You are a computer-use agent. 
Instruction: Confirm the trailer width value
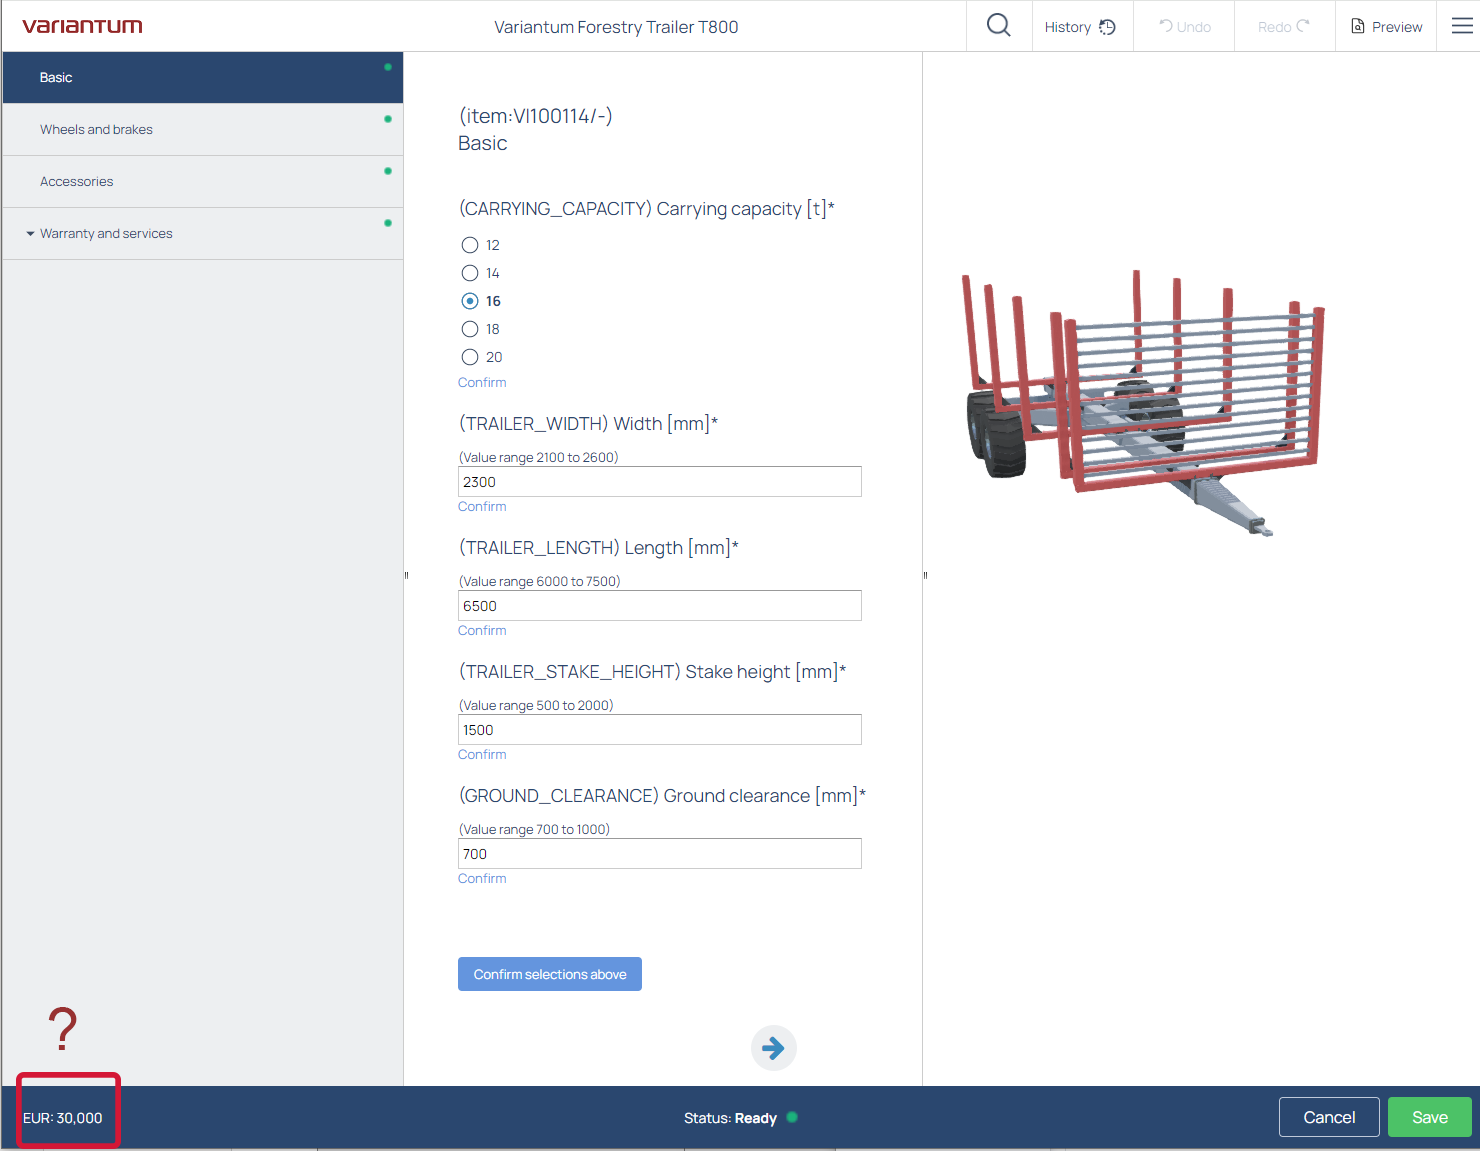(x=482, y=507)
